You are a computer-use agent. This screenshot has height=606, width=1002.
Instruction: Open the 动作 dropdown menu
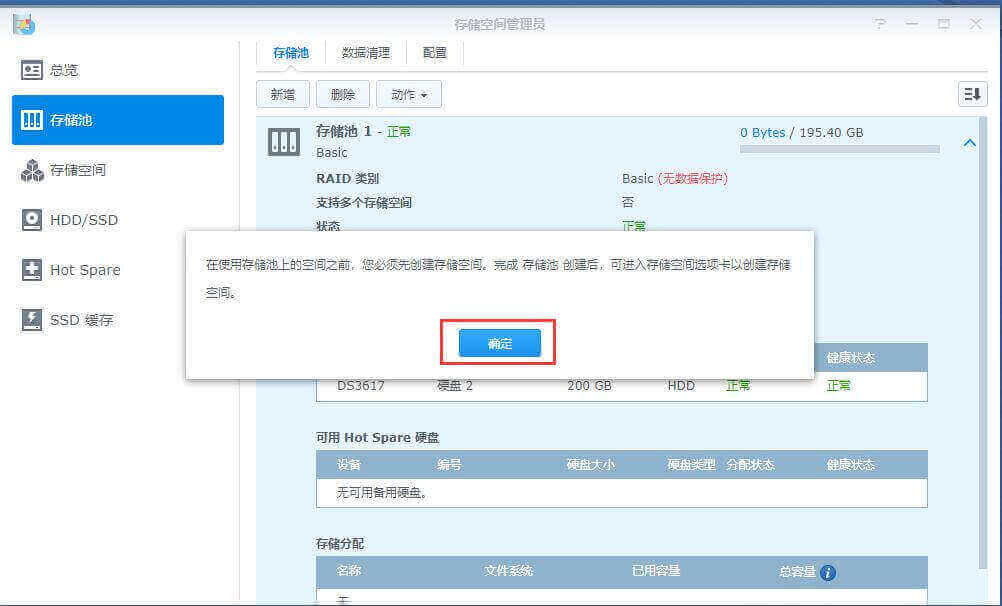(408, 95)
